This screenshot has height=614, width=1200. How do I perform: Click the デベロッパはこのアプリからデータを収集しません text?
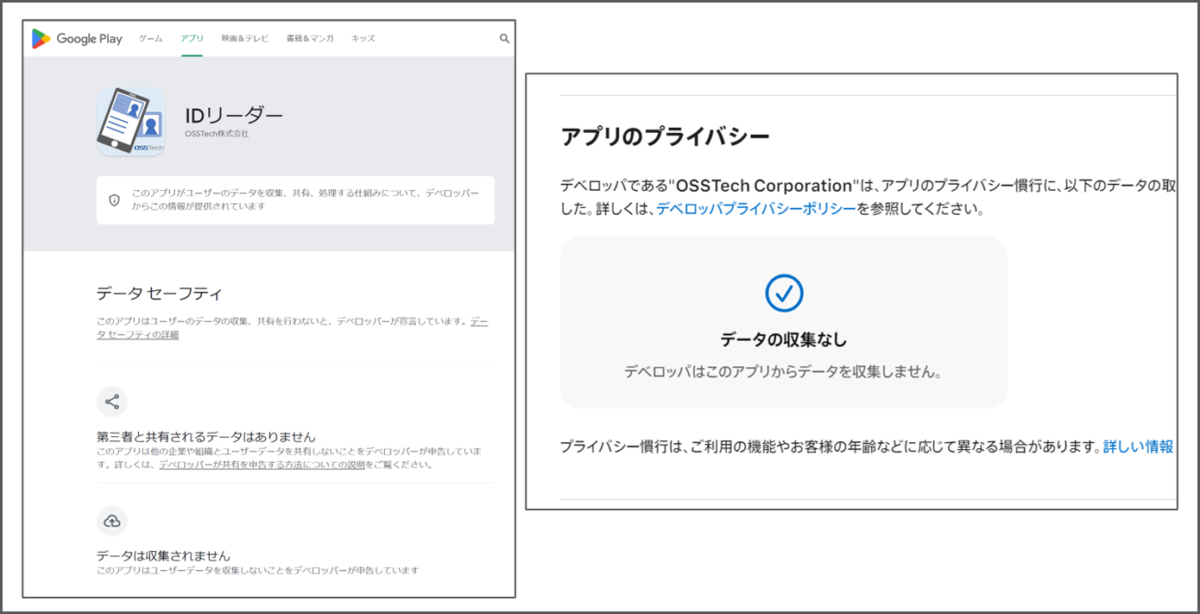click(784, 371)
